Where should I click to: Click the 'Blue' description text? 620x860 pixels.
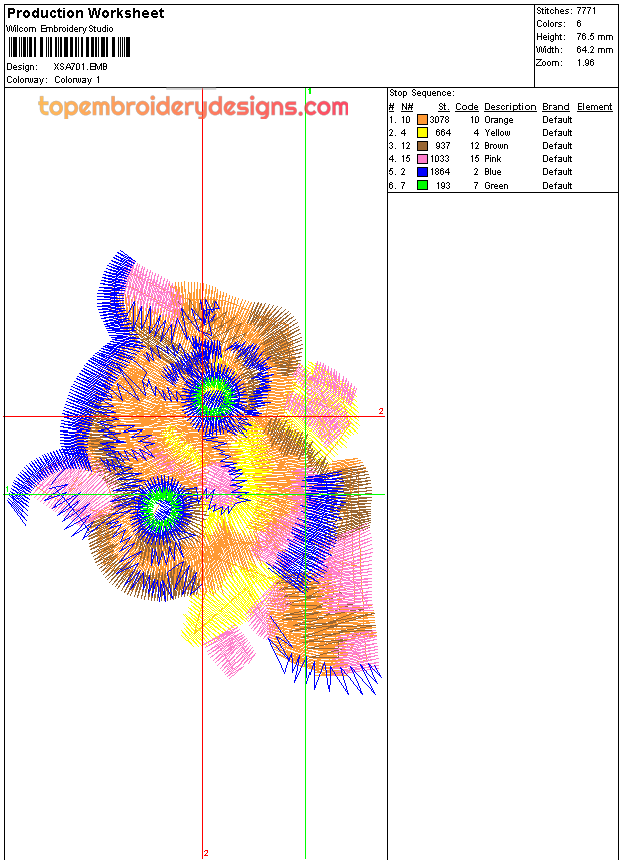tap(493, 172)
